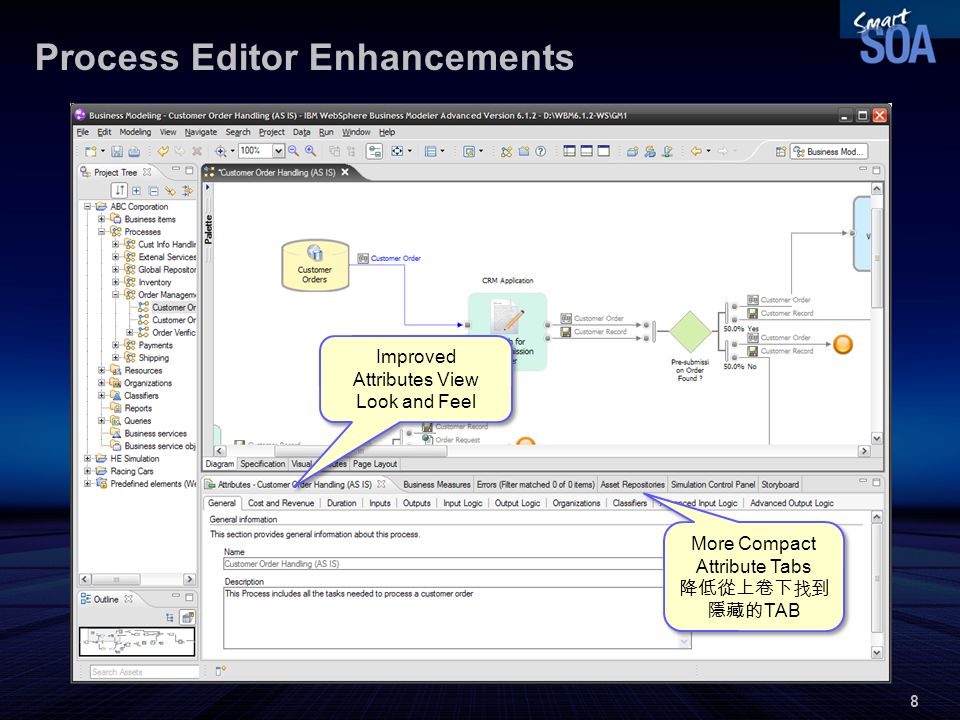Toggle the single-pane layout toolbar button
Image resolution: width=960 pixels, height=720 pixels.
(x=604, y=151)
